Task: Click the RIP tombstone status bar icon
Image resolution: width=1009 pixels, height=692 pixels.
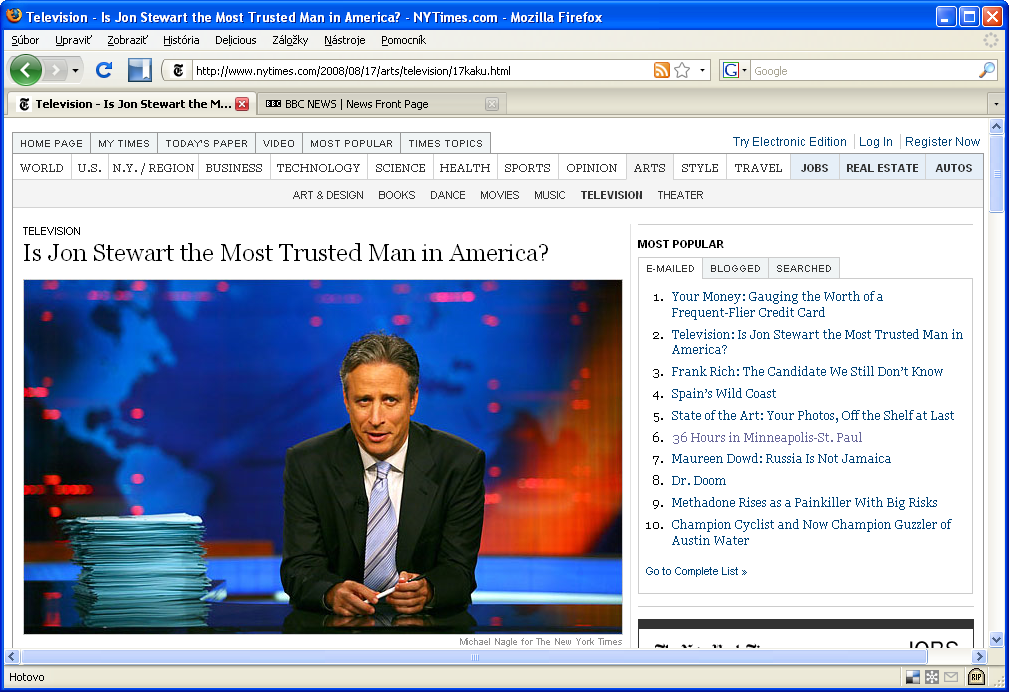Action: pos(976,677)
